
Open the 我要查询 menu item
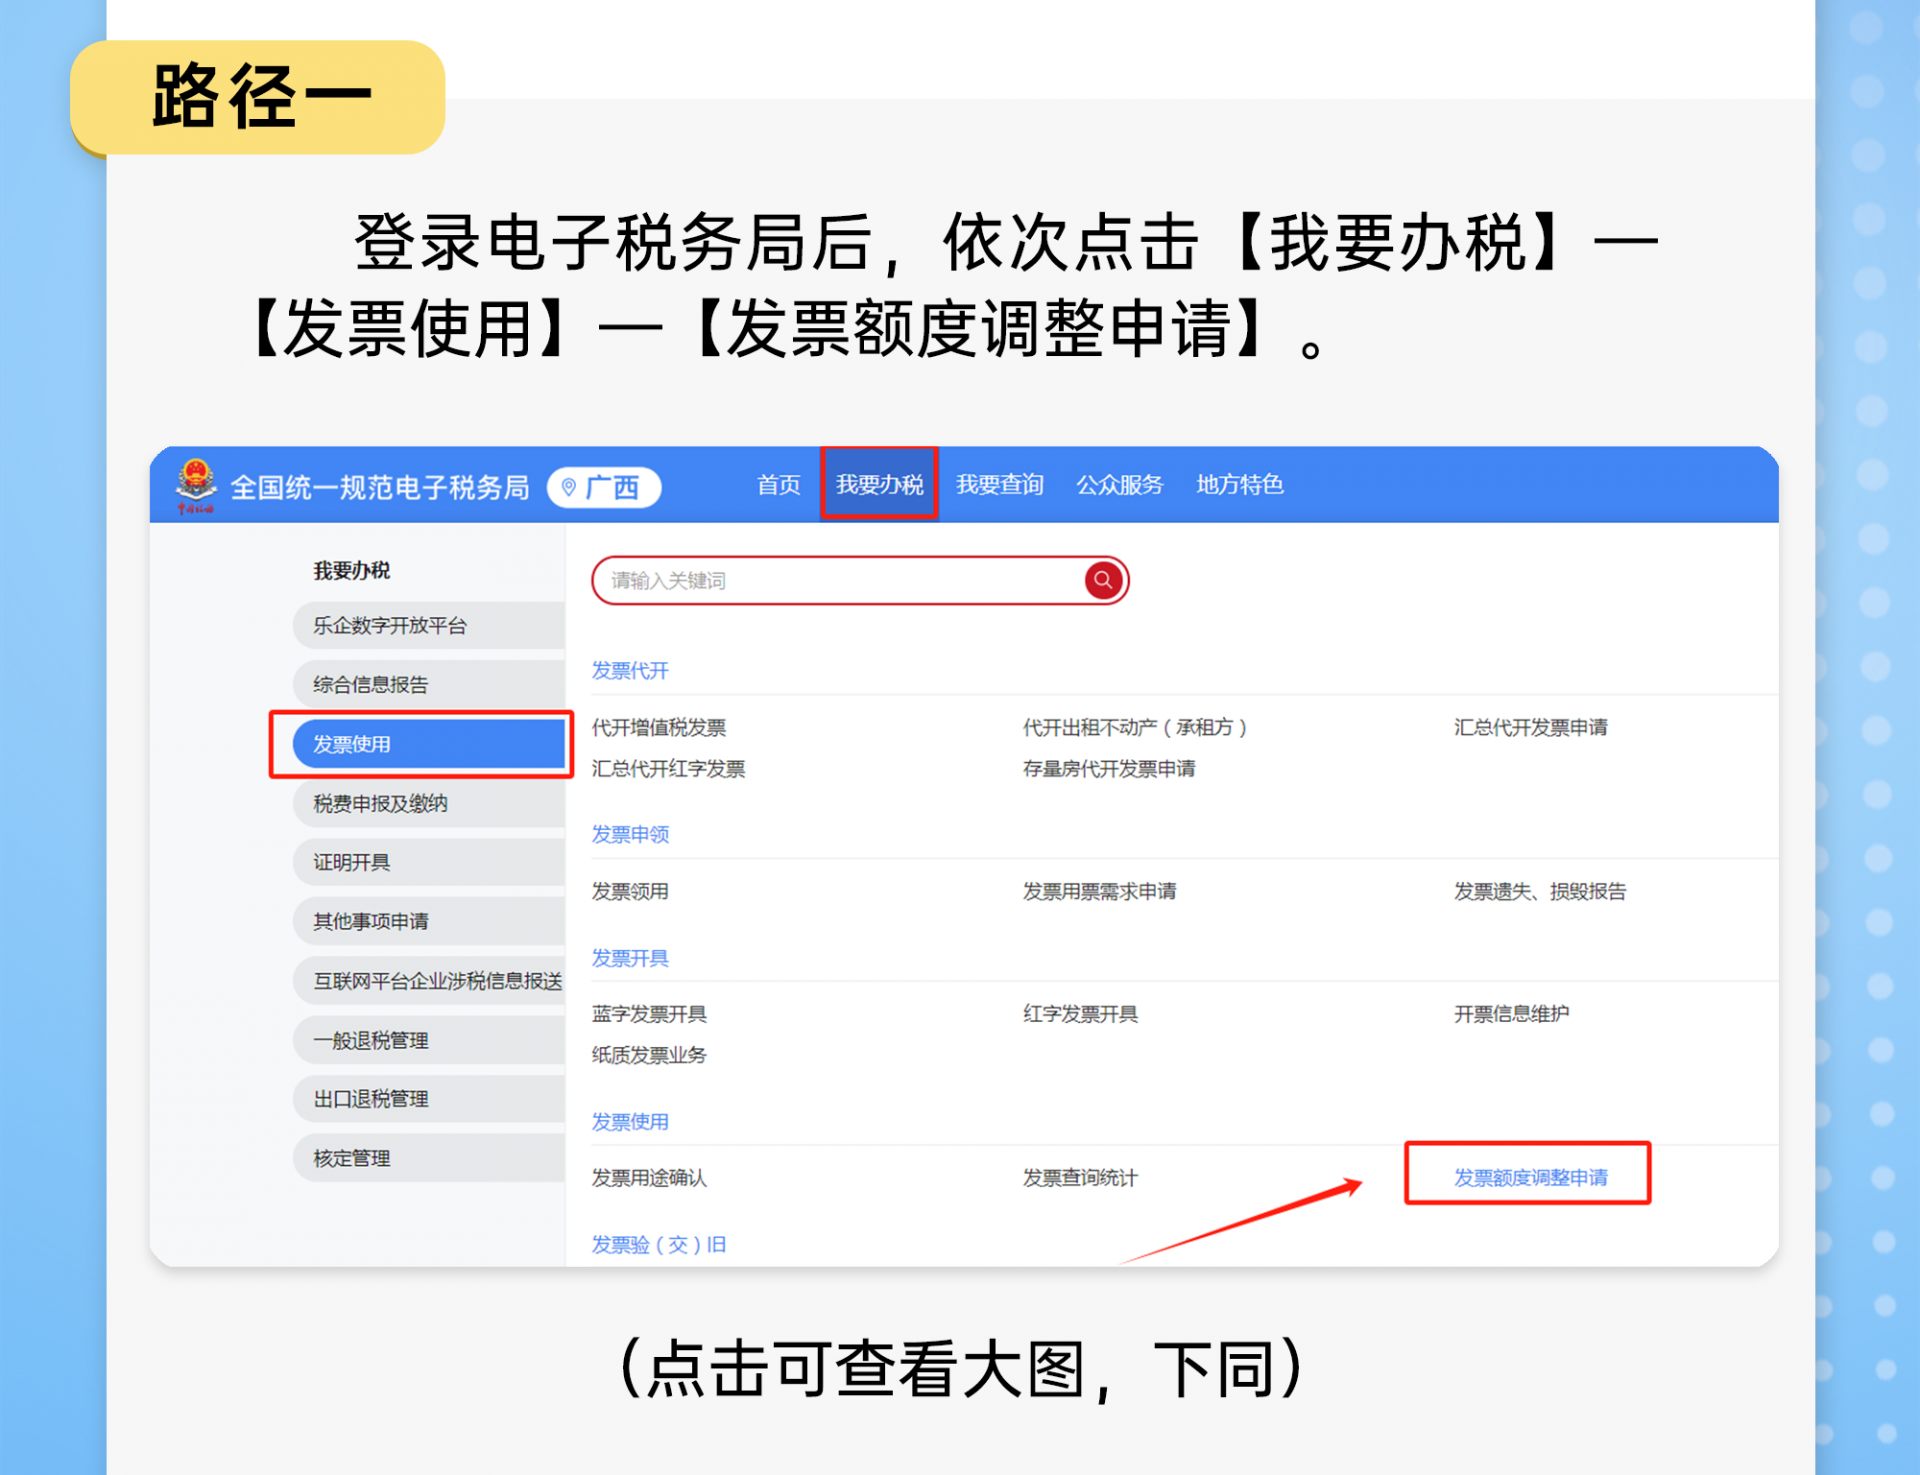[999, 484]
